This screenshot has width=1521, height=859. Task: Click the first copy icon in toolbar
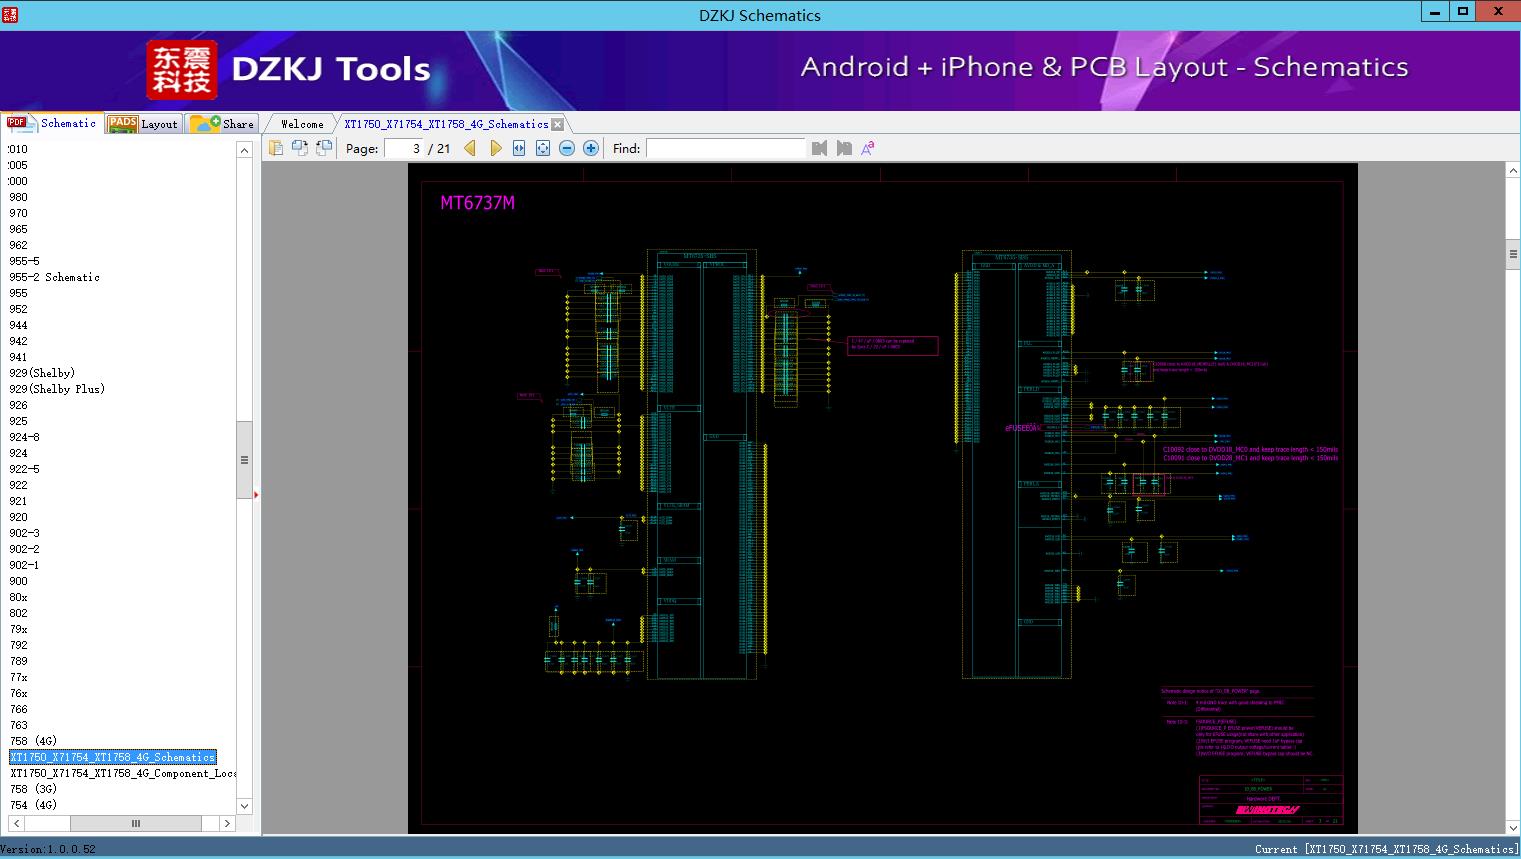click(x=276, y=148)
